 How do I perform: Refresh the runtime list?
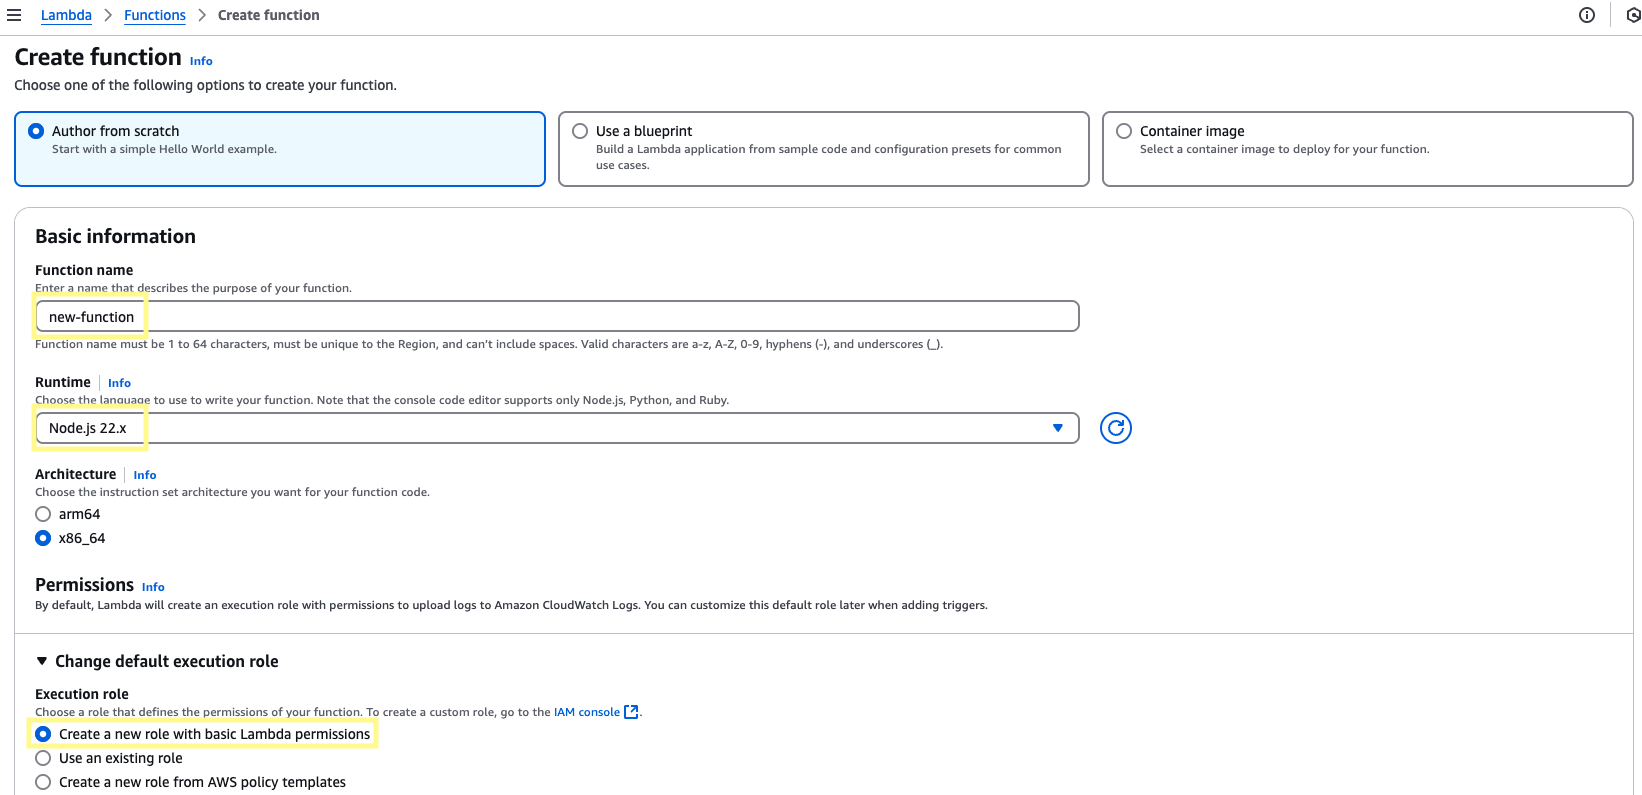[x=1115, y=428]
